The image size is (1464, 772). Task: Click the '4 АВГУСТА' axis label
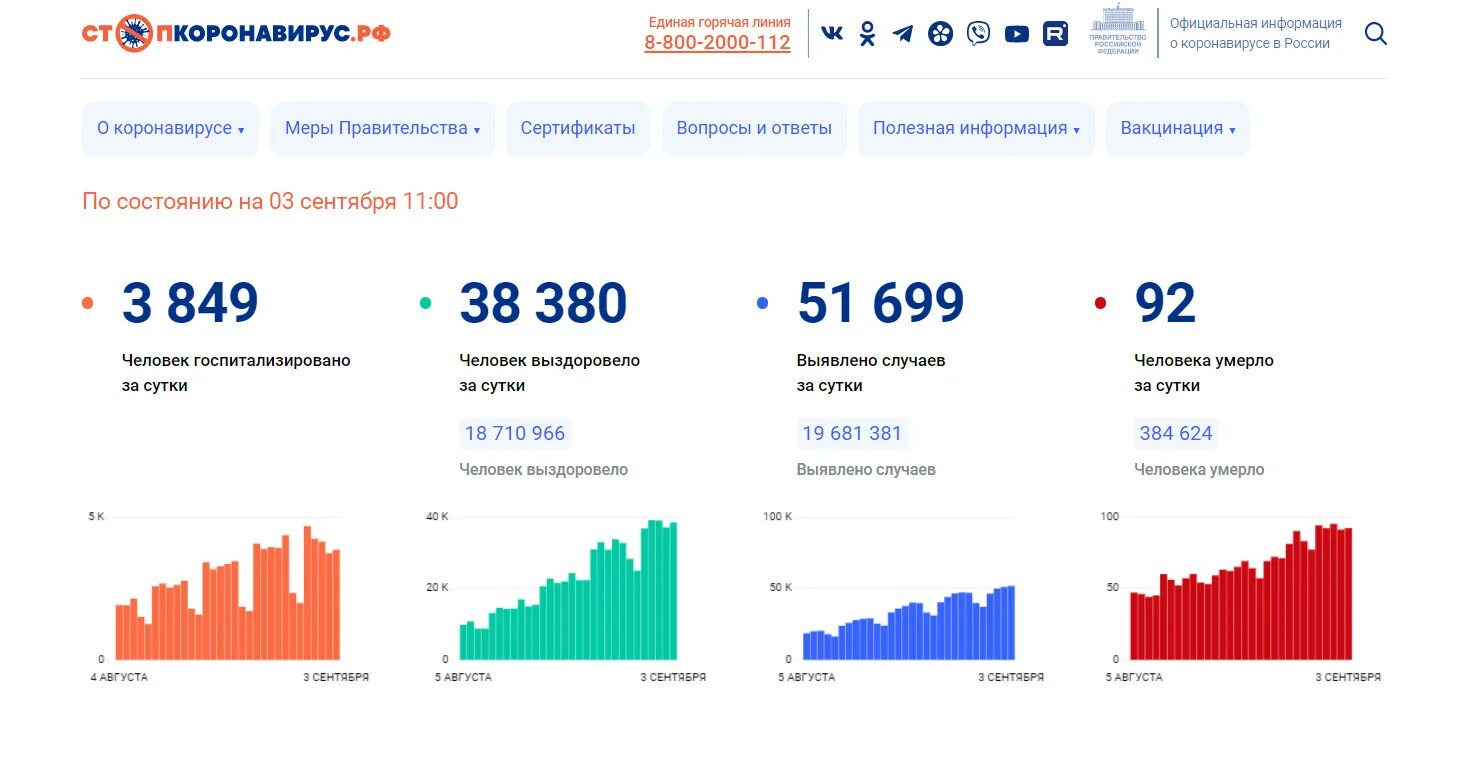click(119, 677)
